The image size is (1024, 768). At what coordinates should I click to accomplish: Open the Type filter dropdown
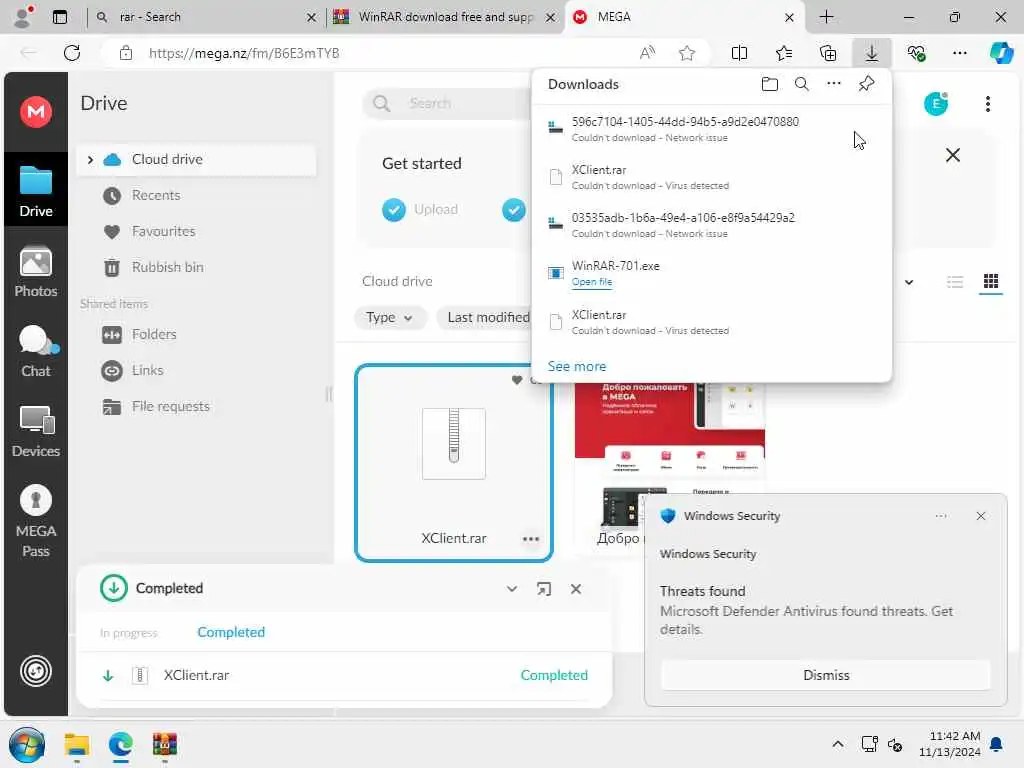(x=389, y=317)
